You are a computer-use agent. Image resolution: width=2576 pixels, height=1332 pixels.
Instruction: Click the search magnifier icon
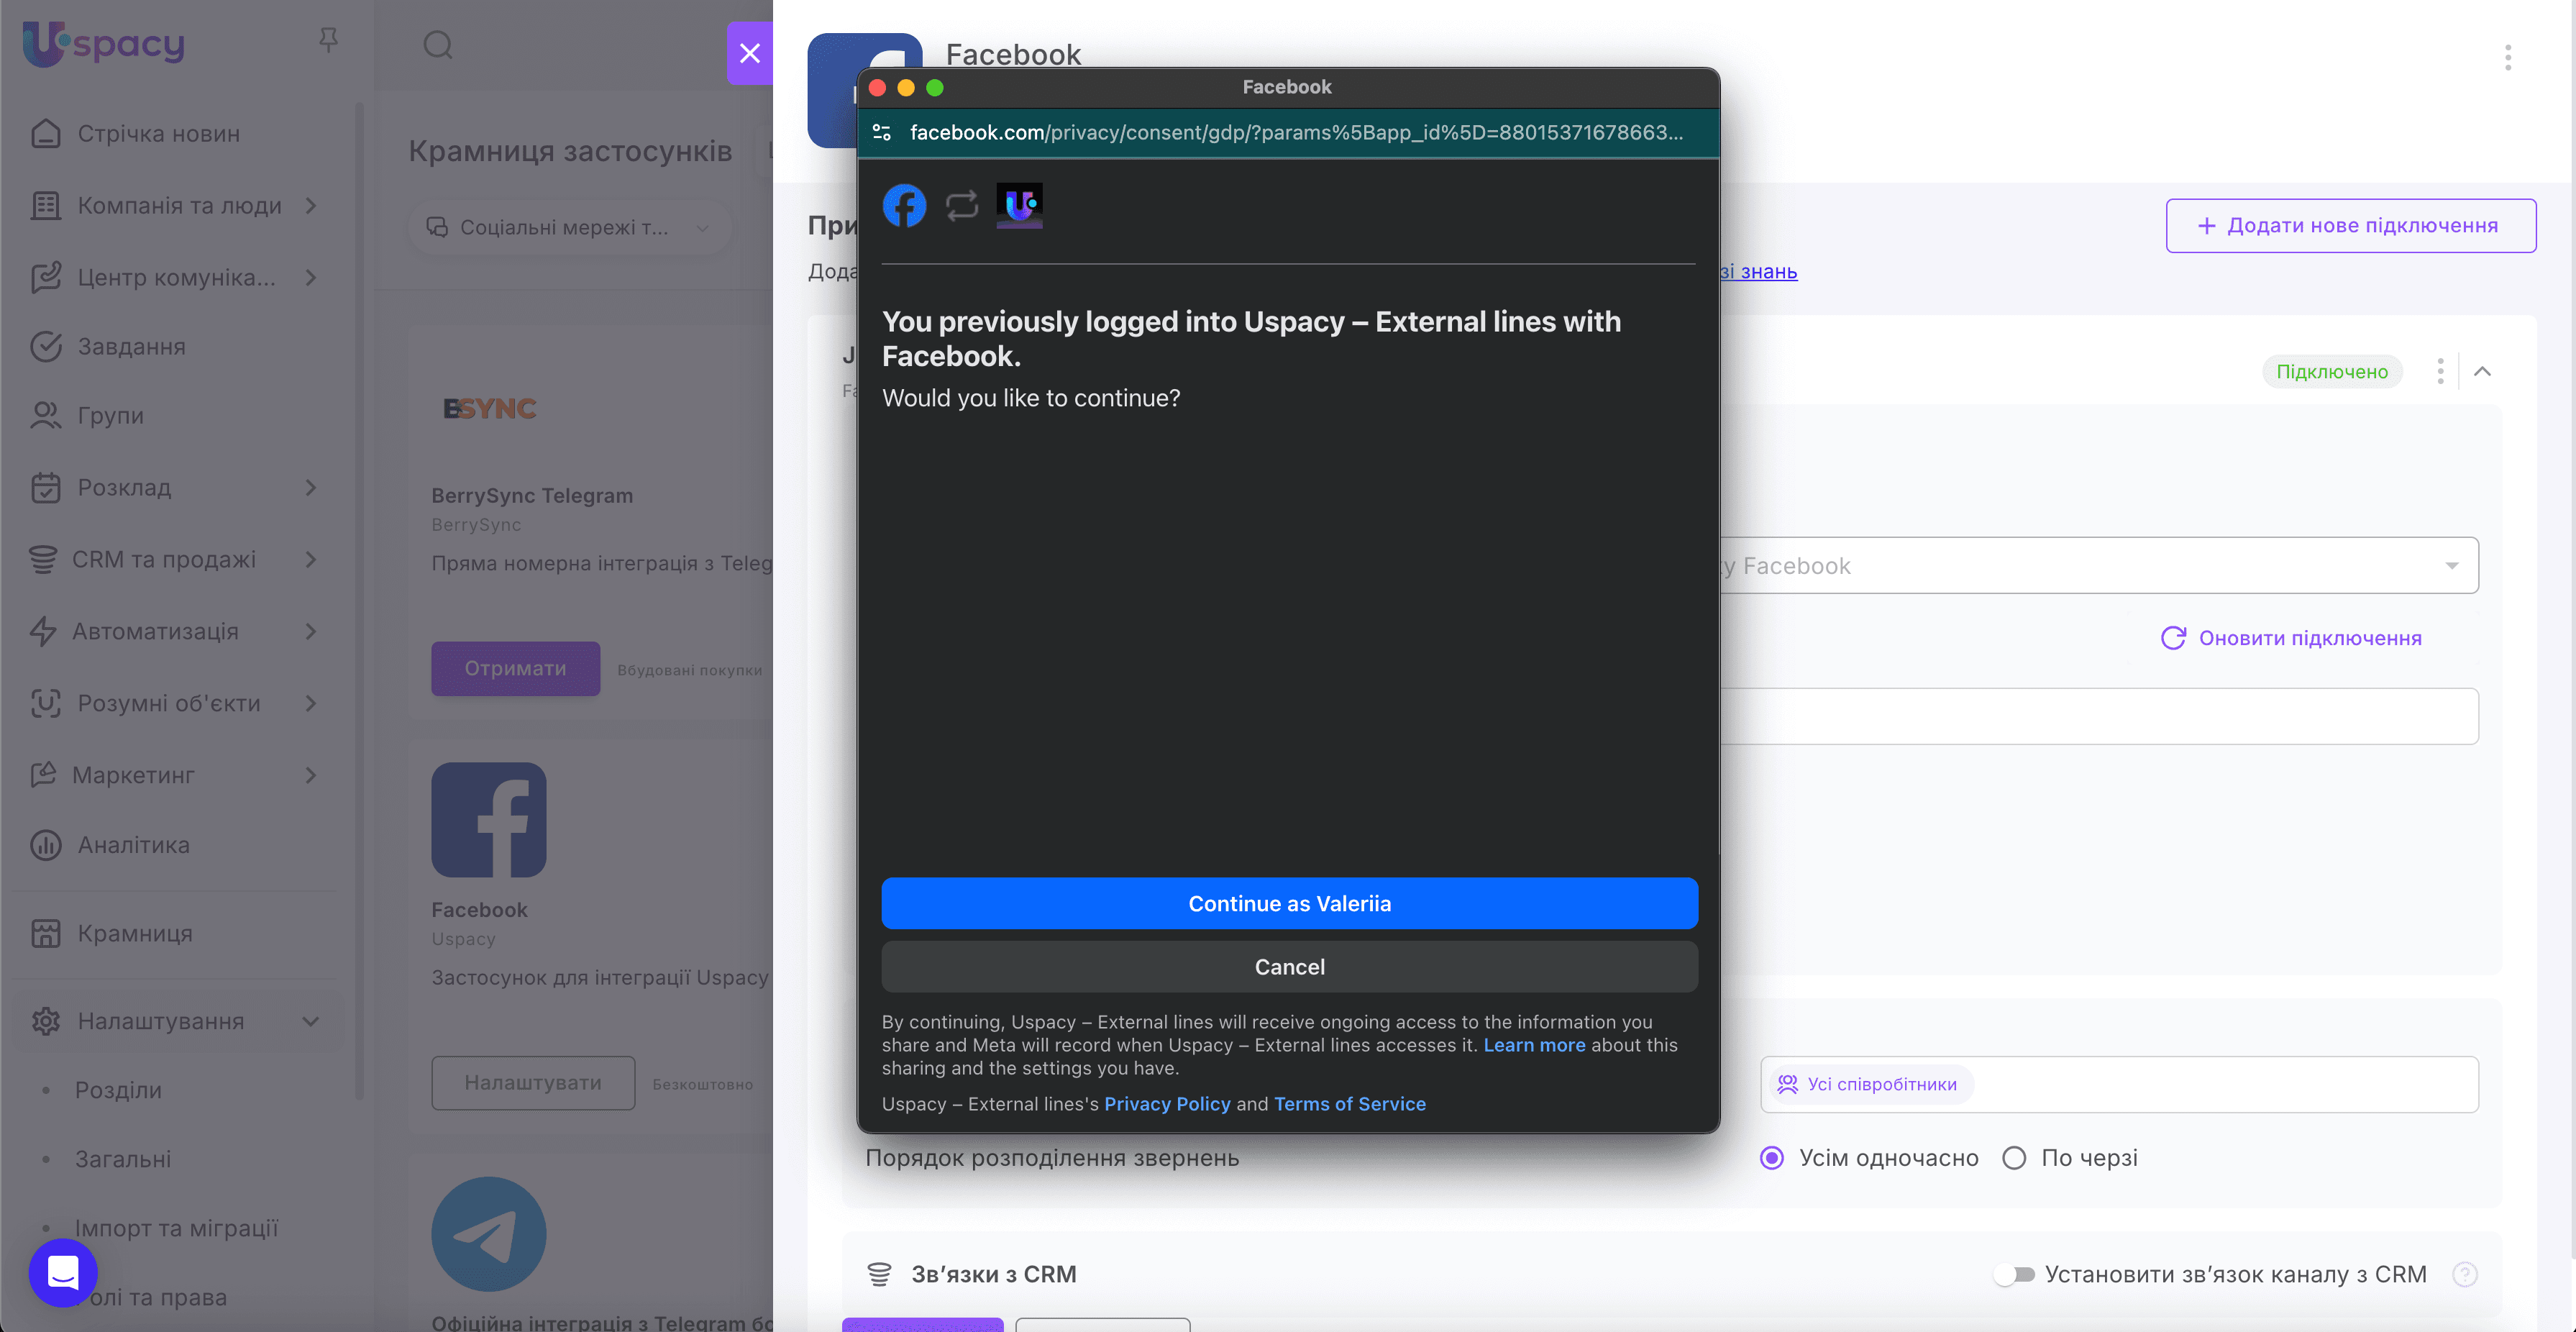click(438, 45)
